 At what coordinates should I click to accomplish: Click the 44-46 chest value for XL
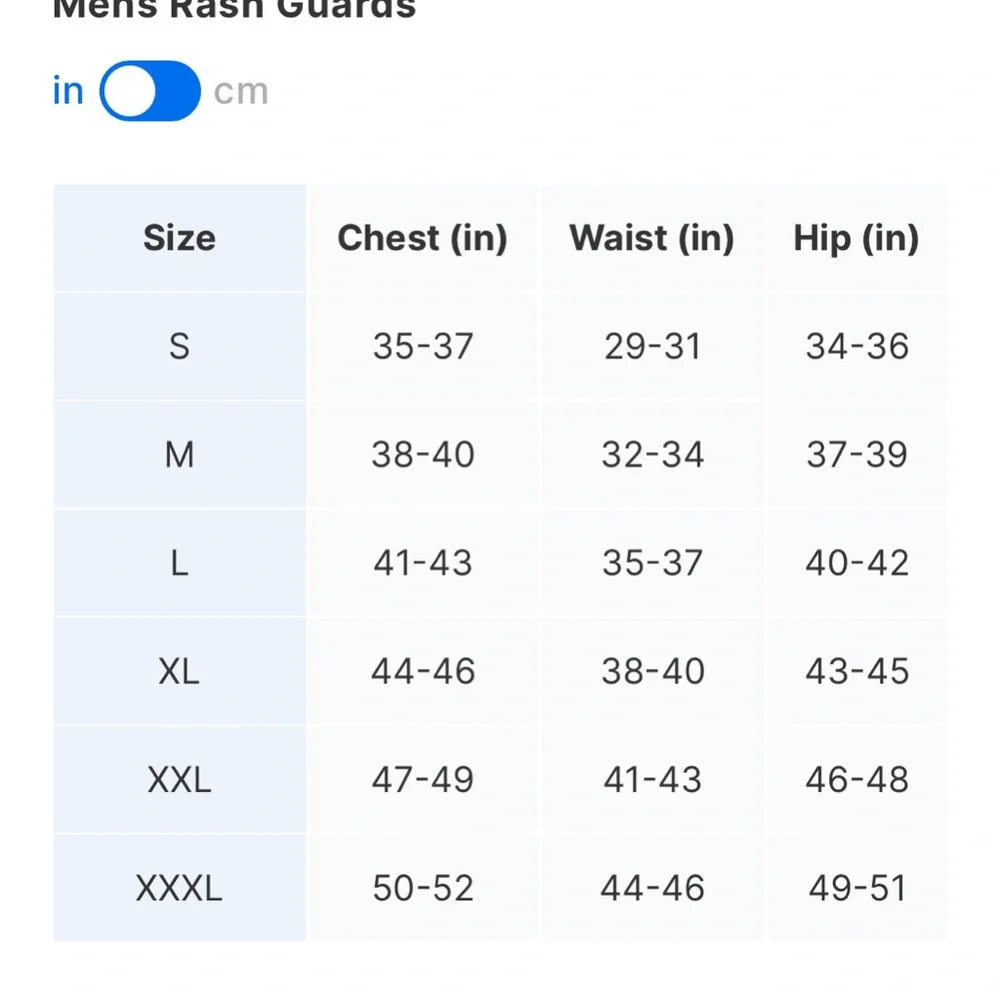tap(423, 671)
